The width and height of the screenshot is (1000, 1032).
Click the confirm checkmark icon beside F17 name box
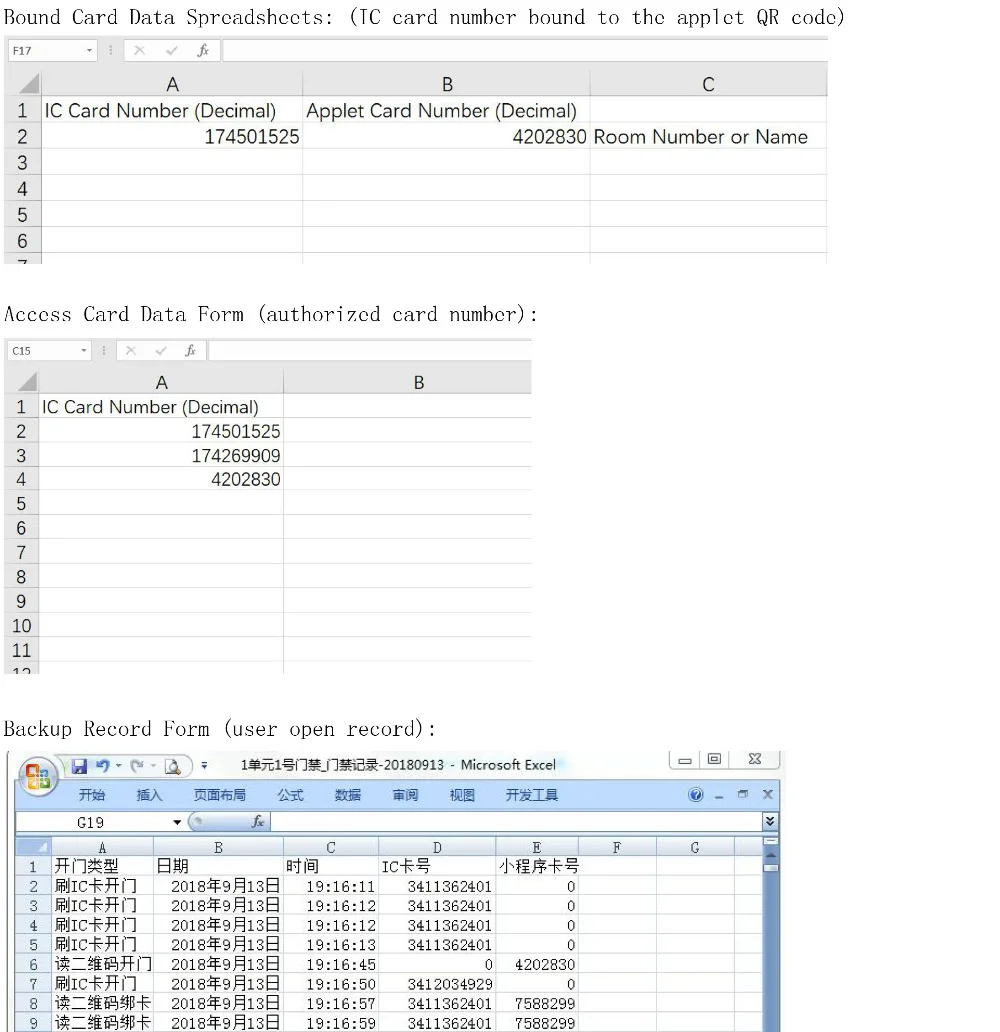click(x=171, y=51)
